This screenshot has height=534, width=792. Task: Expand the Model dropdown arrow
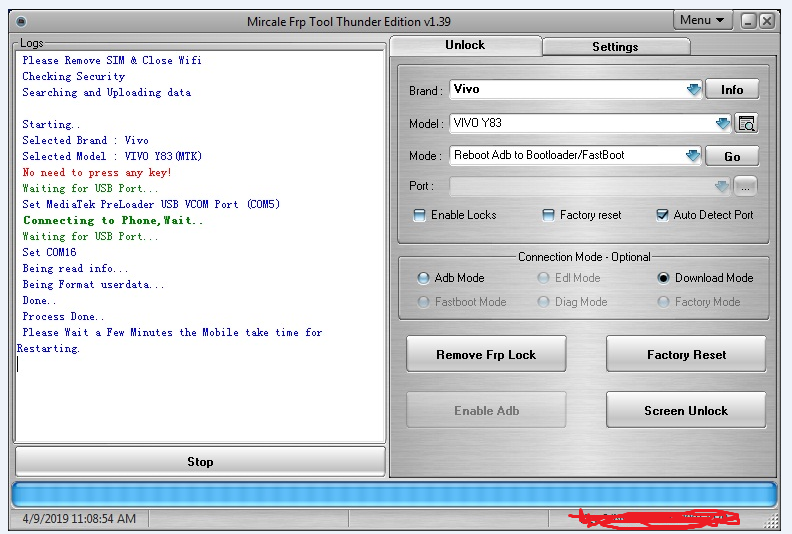(723, 123)
